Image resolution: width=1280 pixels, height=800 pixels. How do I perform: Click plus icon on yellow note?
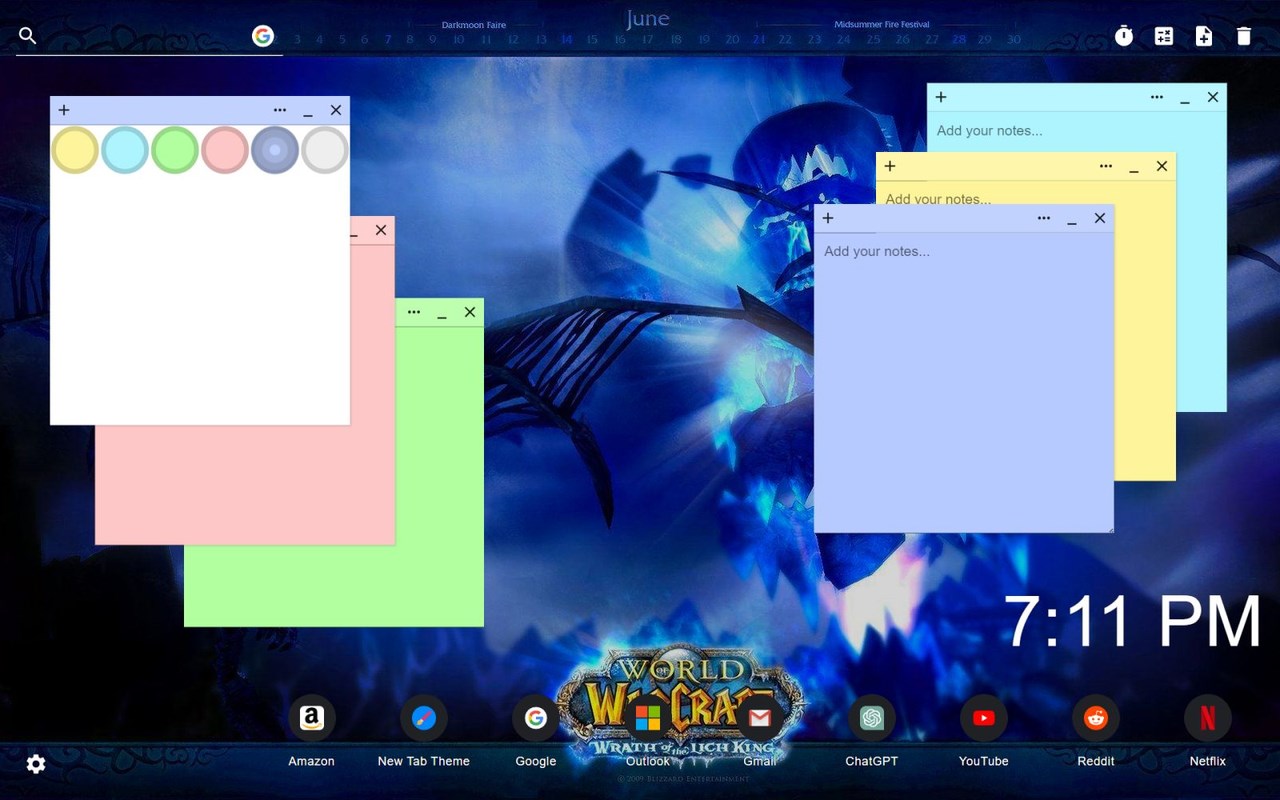click(890, 166)
